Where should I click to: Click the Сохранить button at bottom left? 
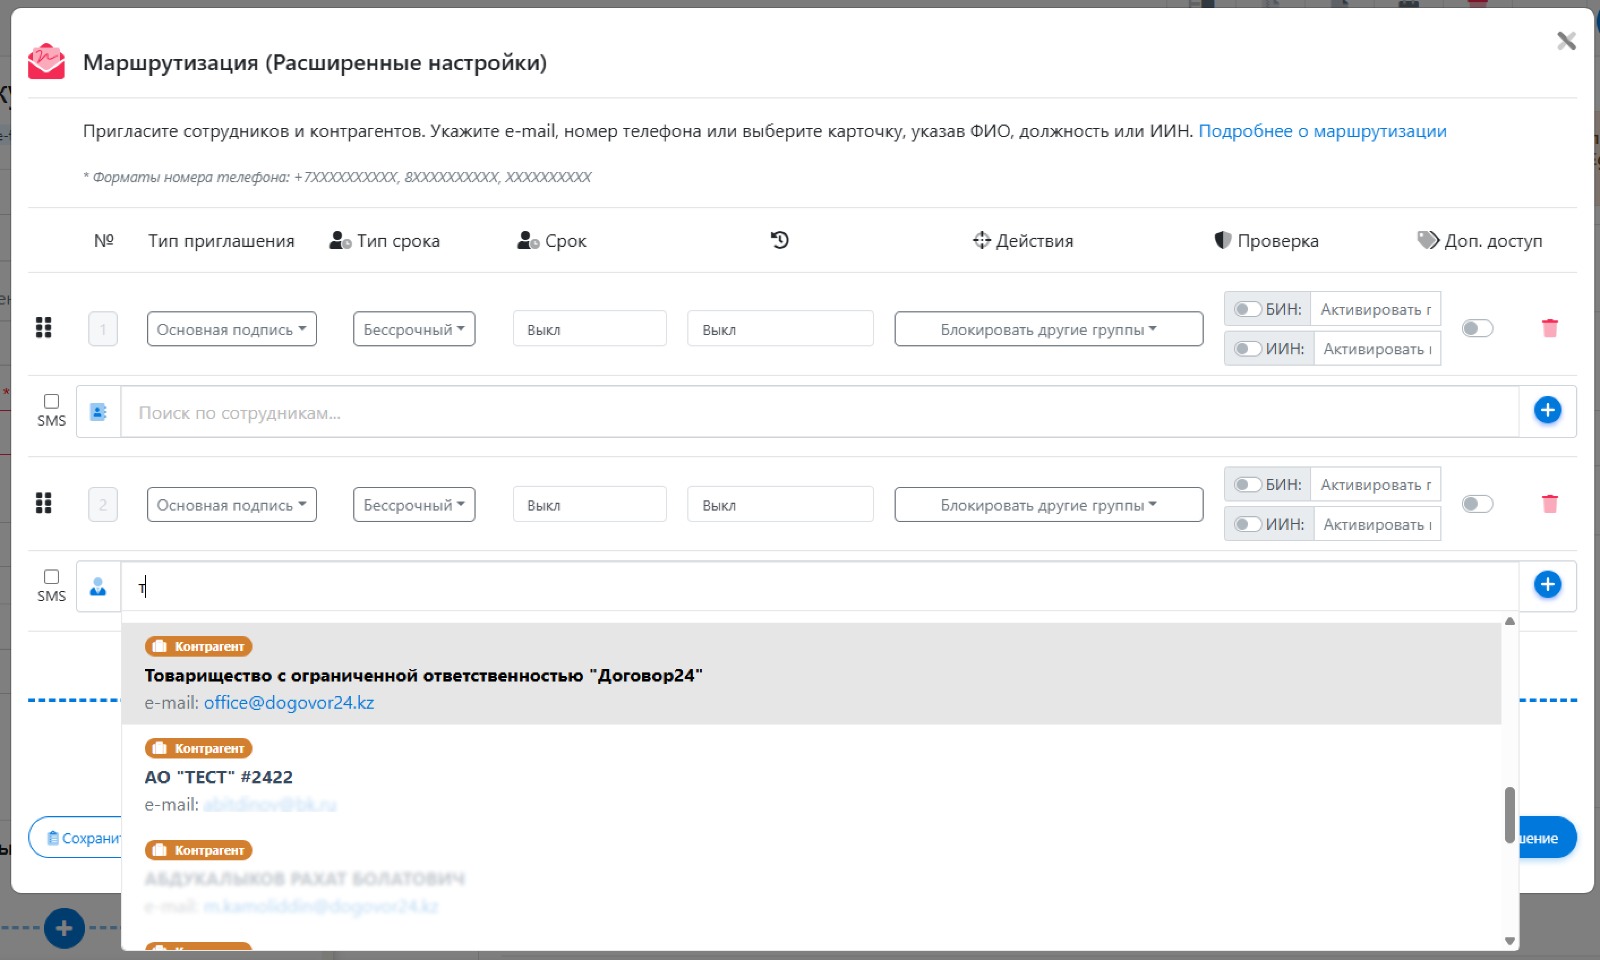click(78, 838)
